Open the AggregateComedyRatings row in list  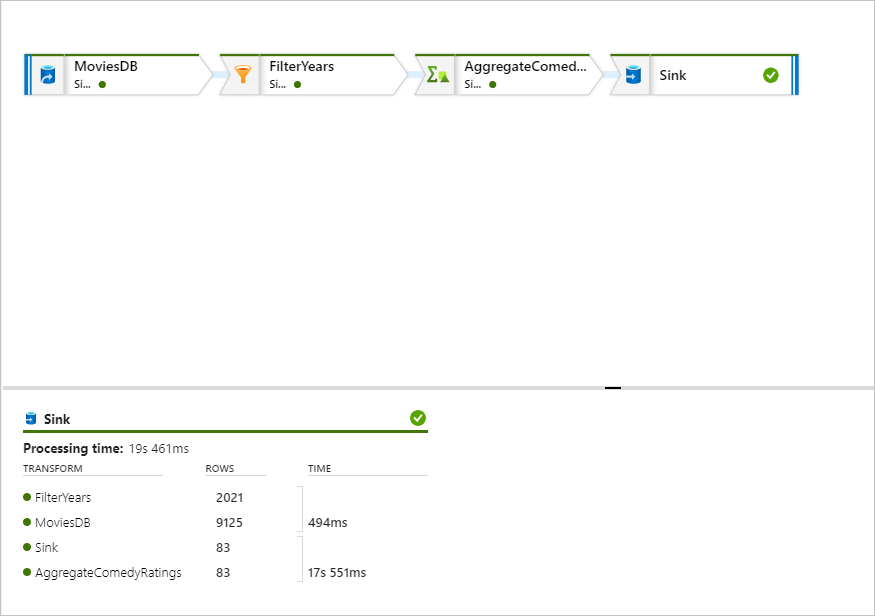pos(108,573)
